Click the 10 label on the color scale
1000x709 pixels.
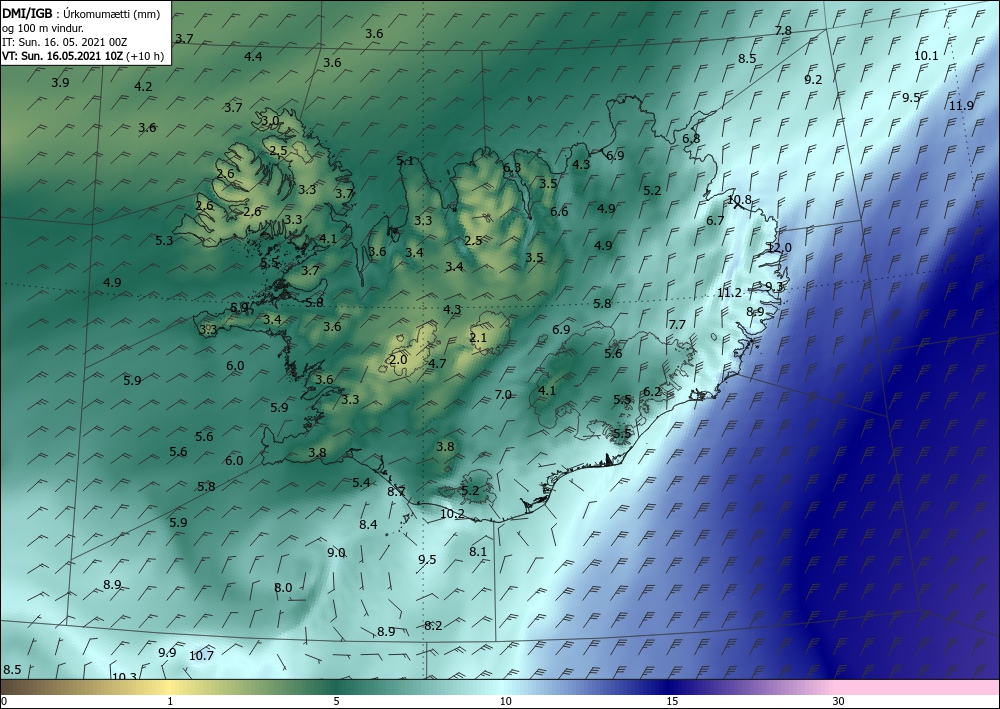[506, 701]
